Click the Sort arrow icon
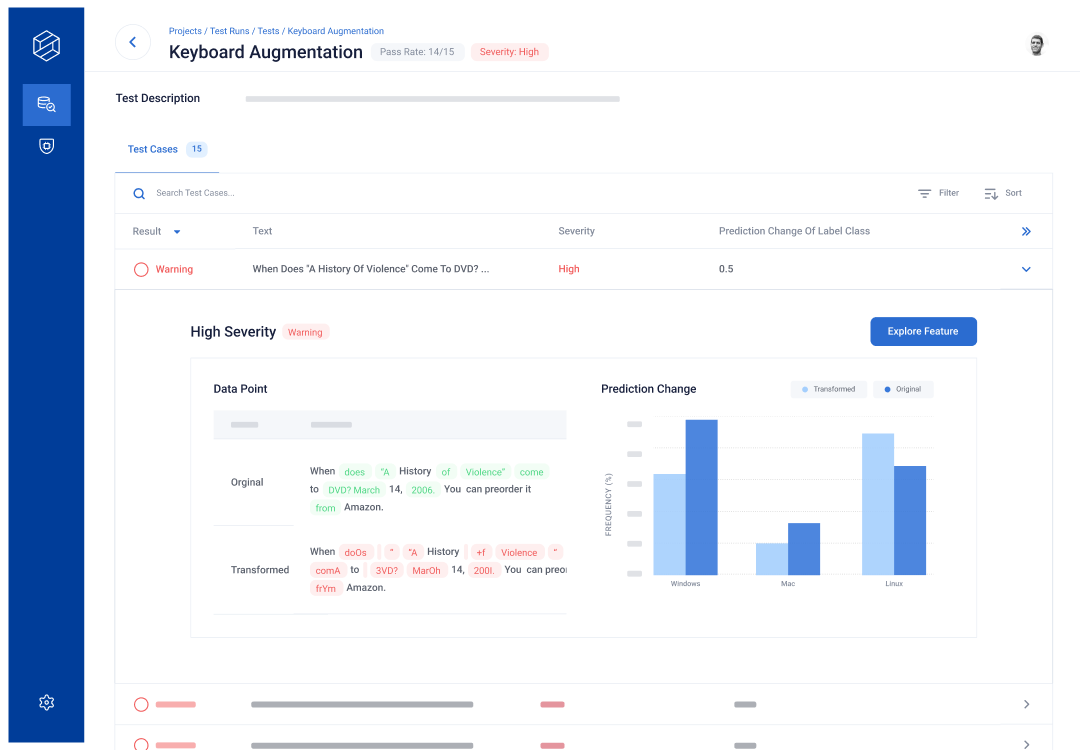Screen dimensions: 1080x750 [991, 194]
